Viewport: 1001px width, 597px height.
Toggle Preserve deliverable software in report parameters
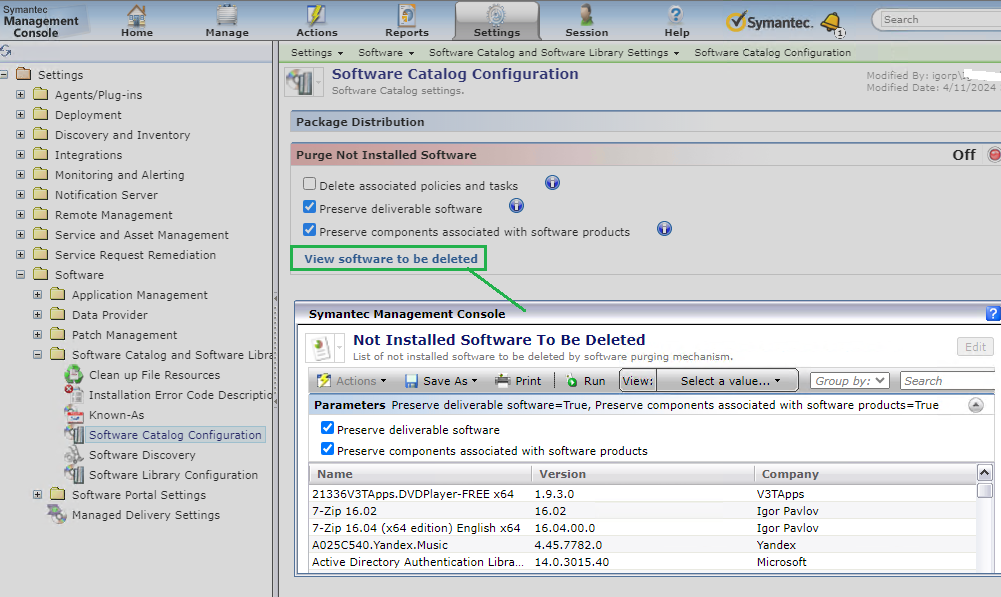tap(327, 428)
